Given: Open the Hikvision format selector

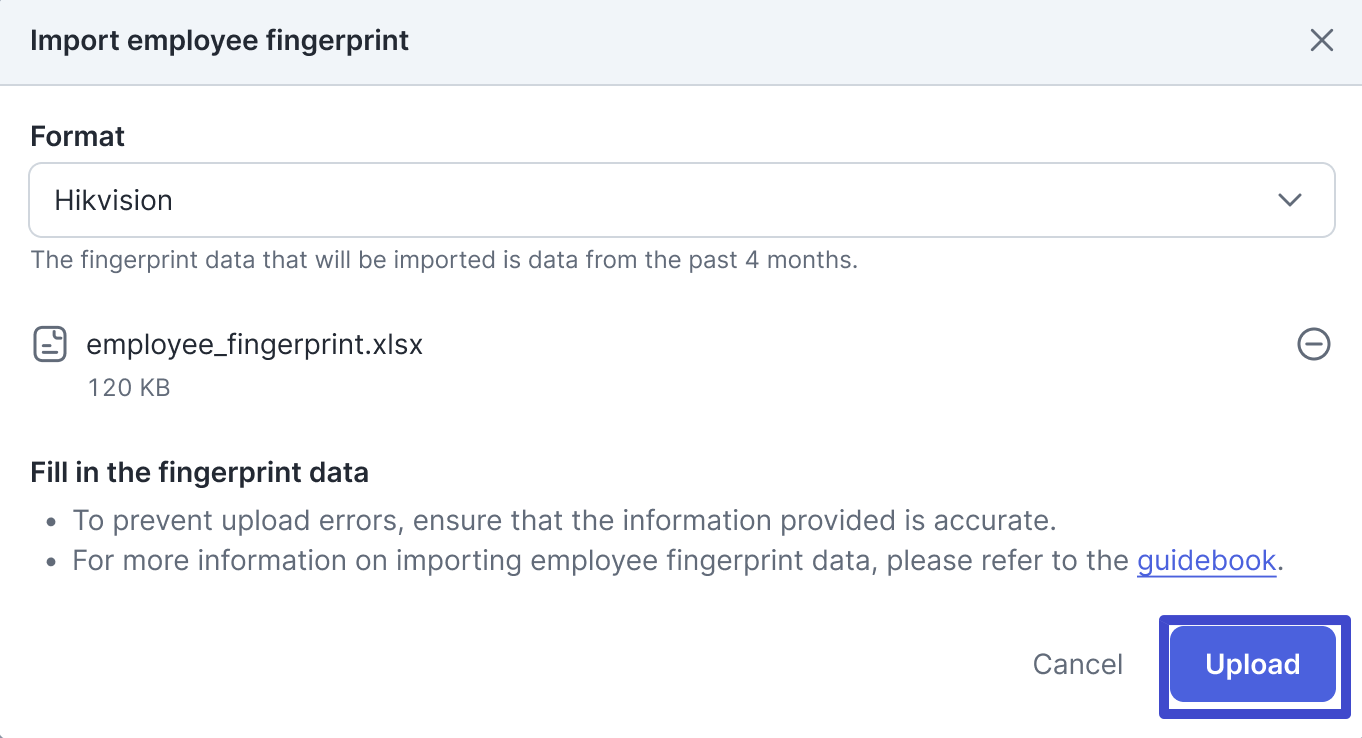Looking at the screenshot, I should click(x=681, y=200).
